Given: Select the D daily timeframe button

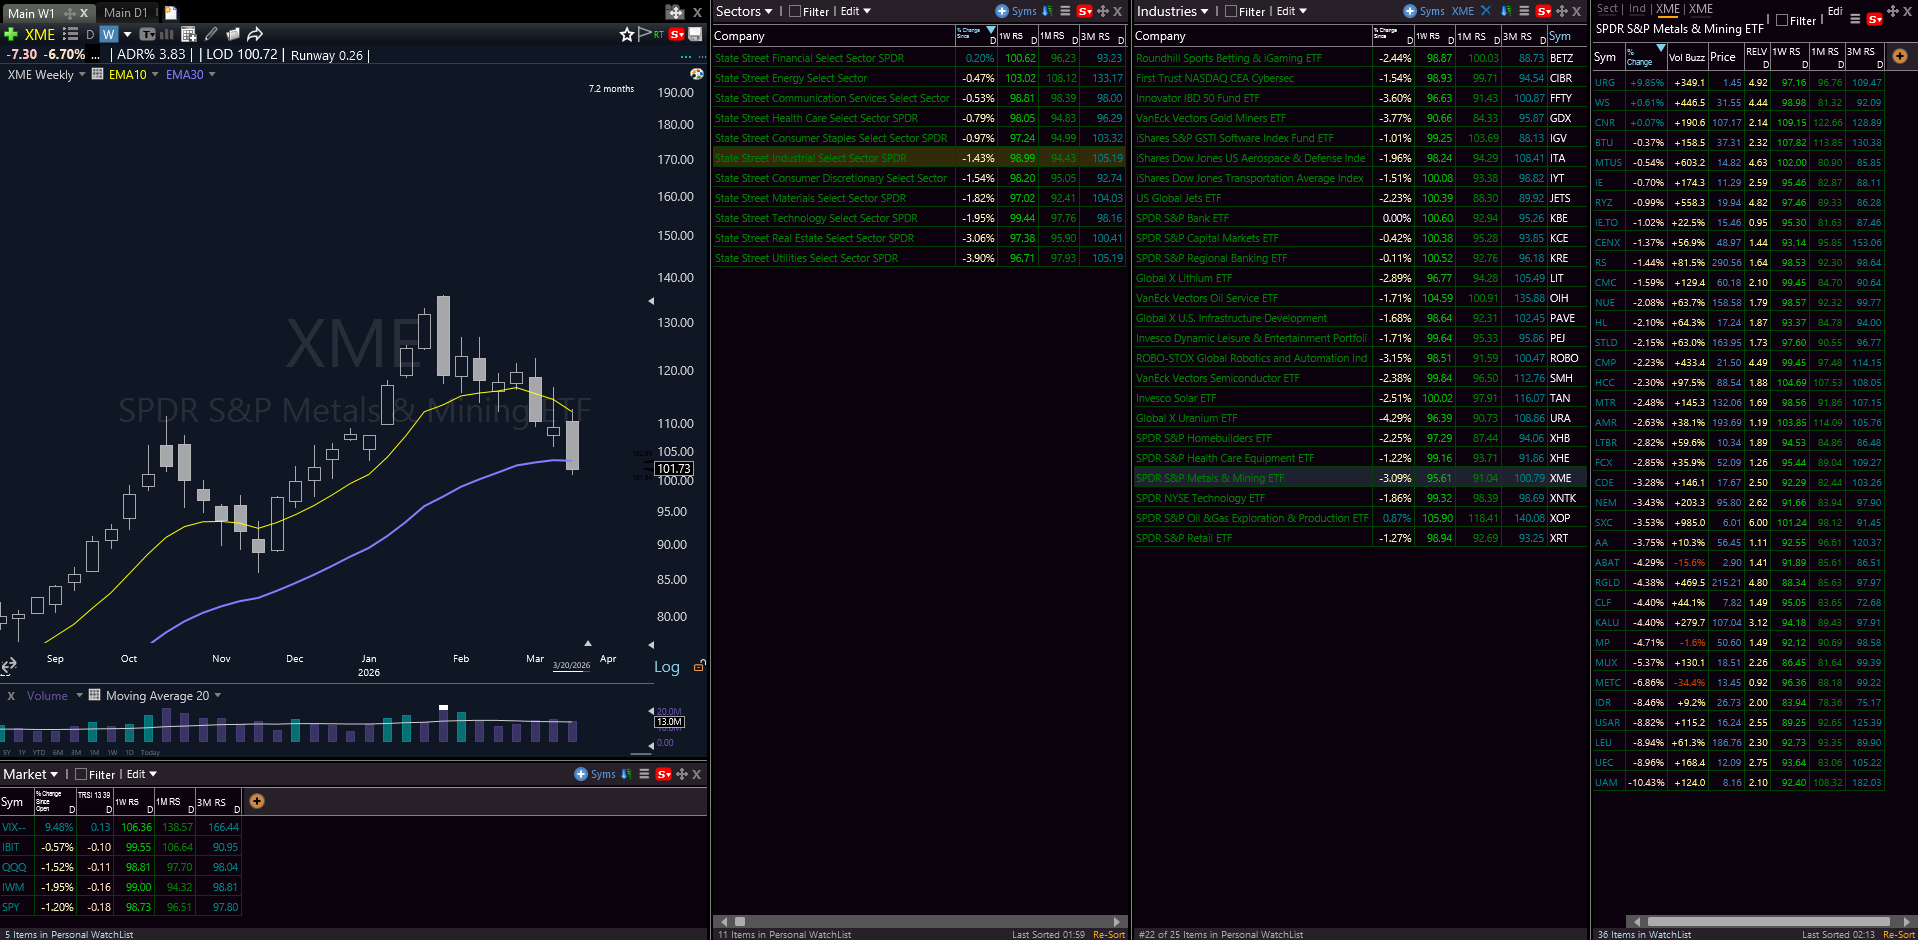Looking at the screenshot, I should tap(90, 34).
